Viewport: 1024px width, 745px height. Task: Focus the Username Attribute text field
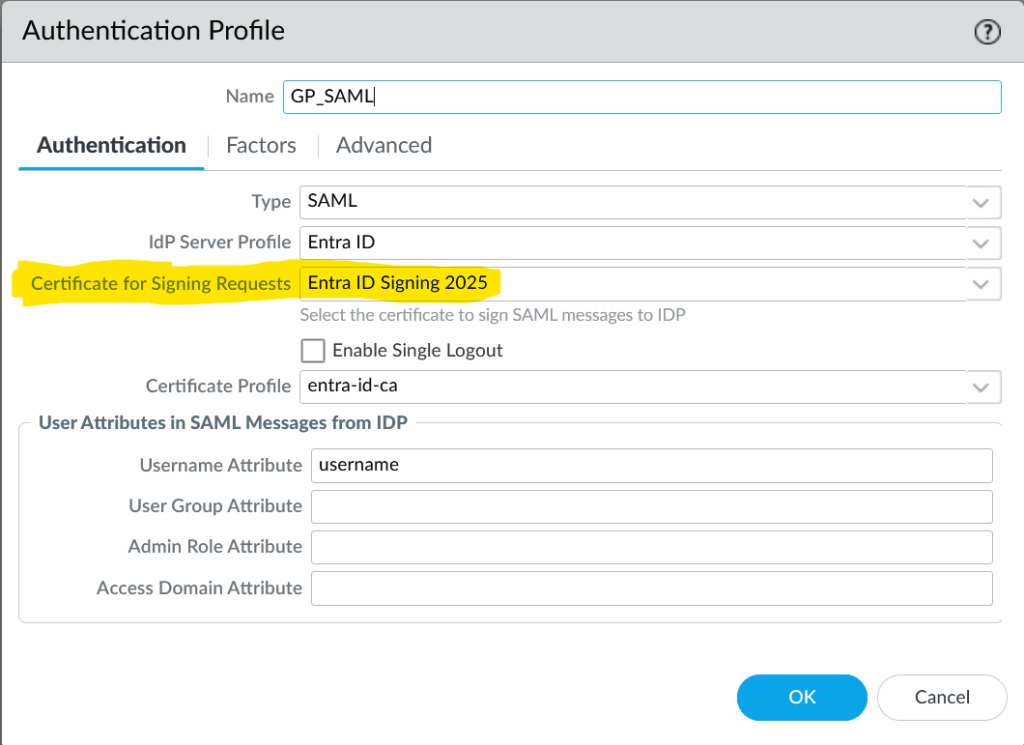point(651,466)
